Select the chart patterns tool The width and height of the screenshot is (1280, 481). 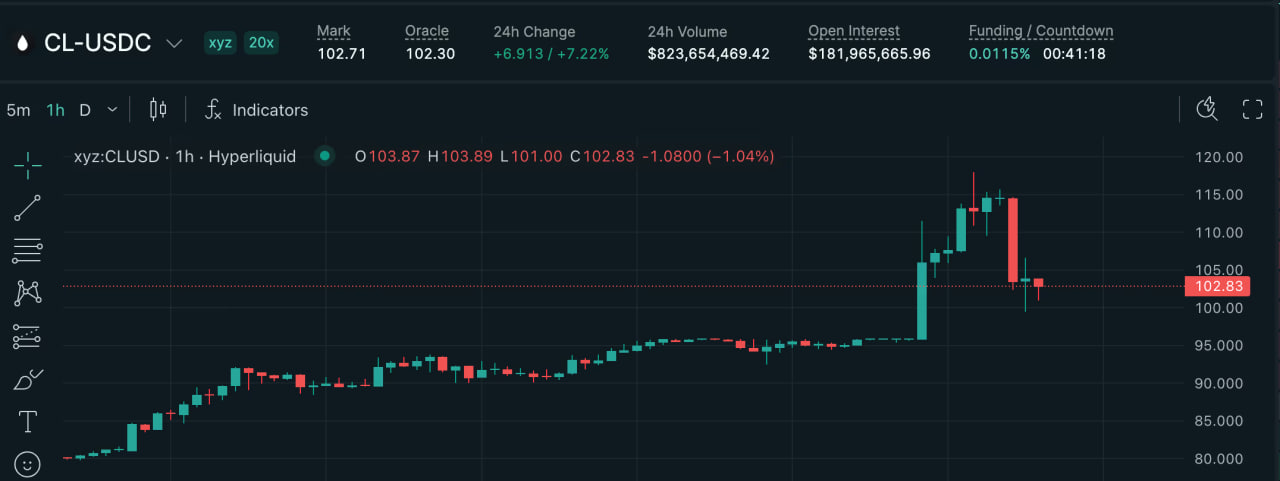pyautogui.click(x=28, y=293)
